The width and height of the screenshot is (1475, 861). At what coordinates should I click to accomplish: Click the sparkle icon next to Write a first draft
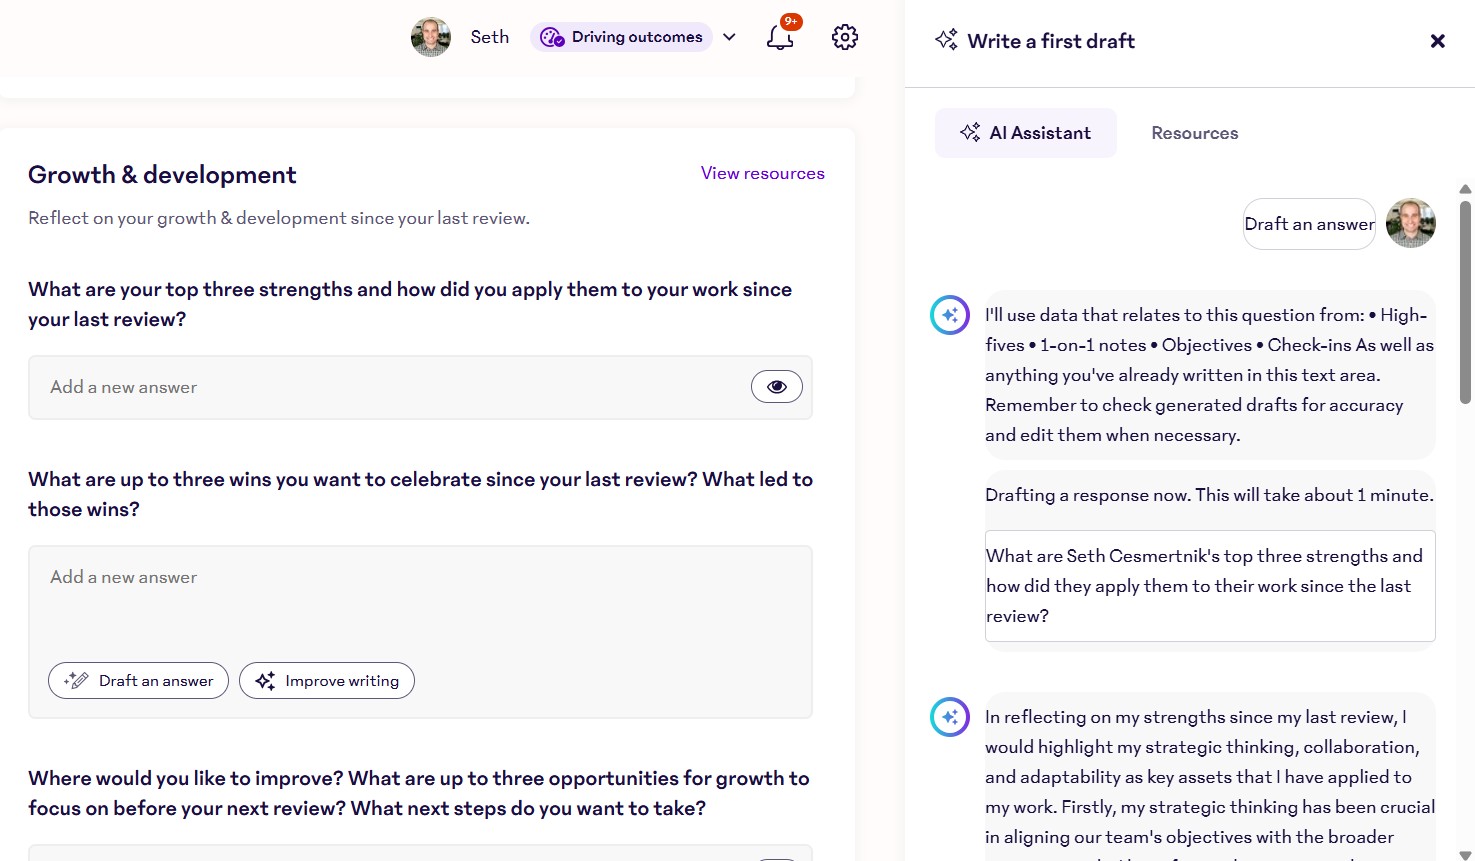point(944,40)
